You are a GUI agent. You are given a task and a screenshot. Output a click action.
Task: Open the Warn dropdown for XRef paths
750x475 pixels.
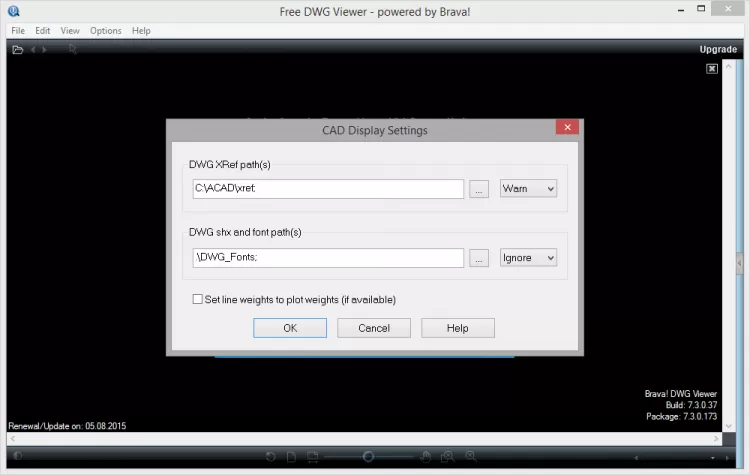click(528, 188)
